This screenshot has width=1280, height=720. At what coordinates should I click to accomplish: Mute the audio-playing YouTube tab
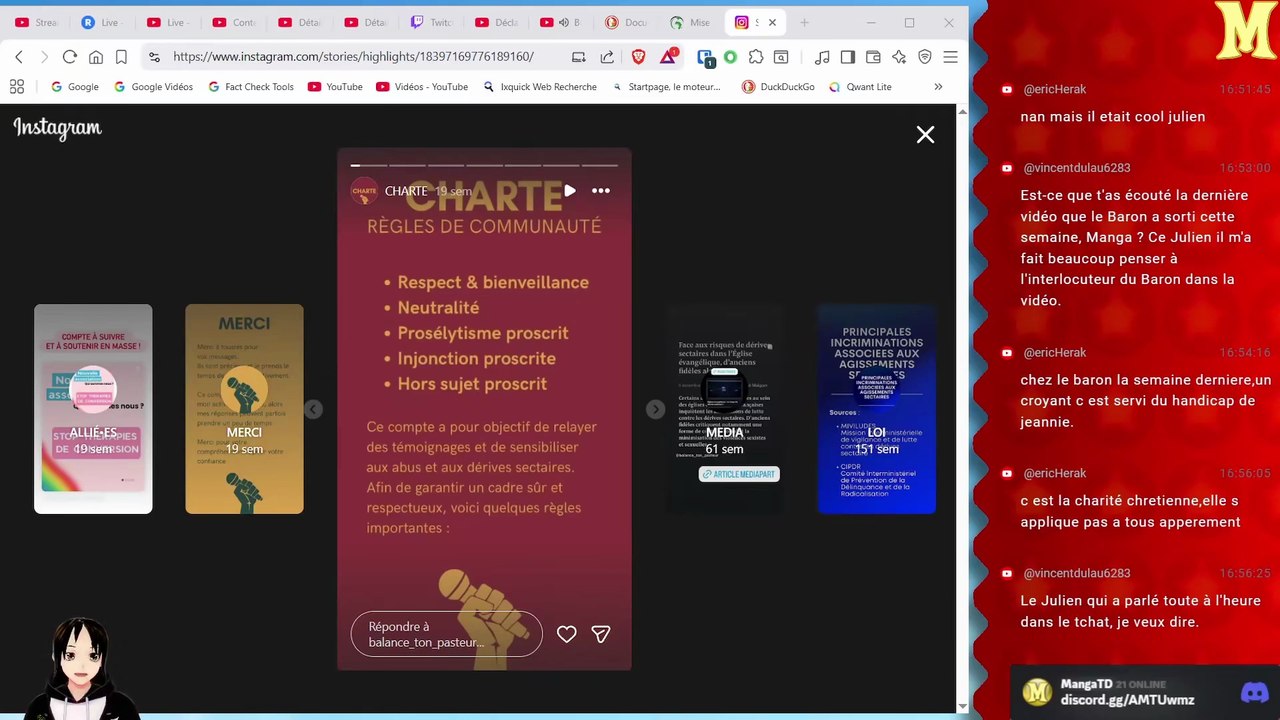click(x=563, y=22)
